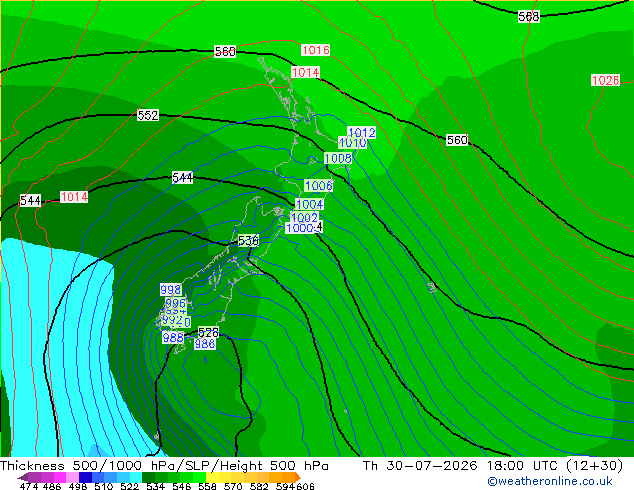634x490 pixels.
Task: Click the blue '1000' isobar label
Action: (299, 228)
